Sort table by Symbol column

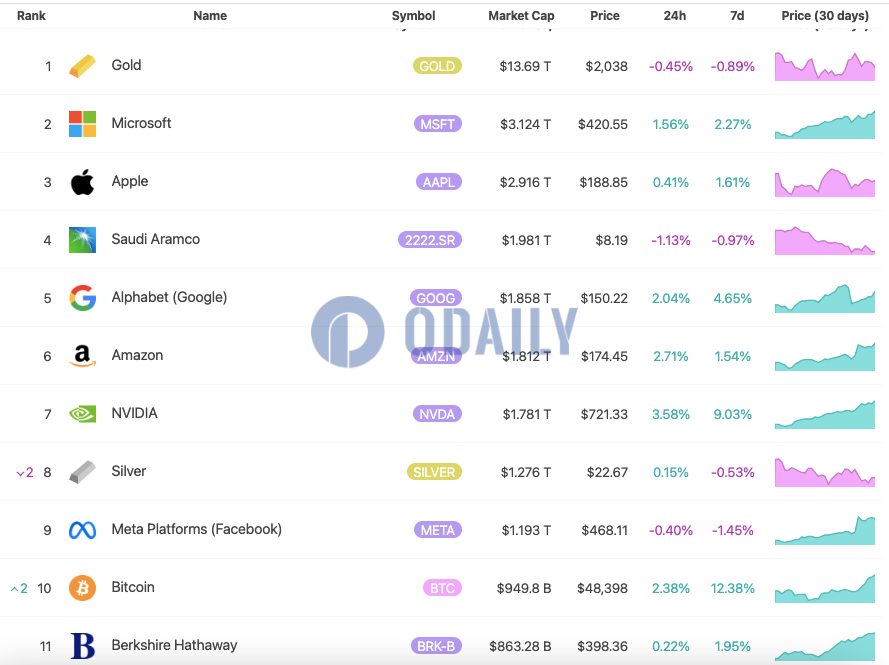point(413,16)
